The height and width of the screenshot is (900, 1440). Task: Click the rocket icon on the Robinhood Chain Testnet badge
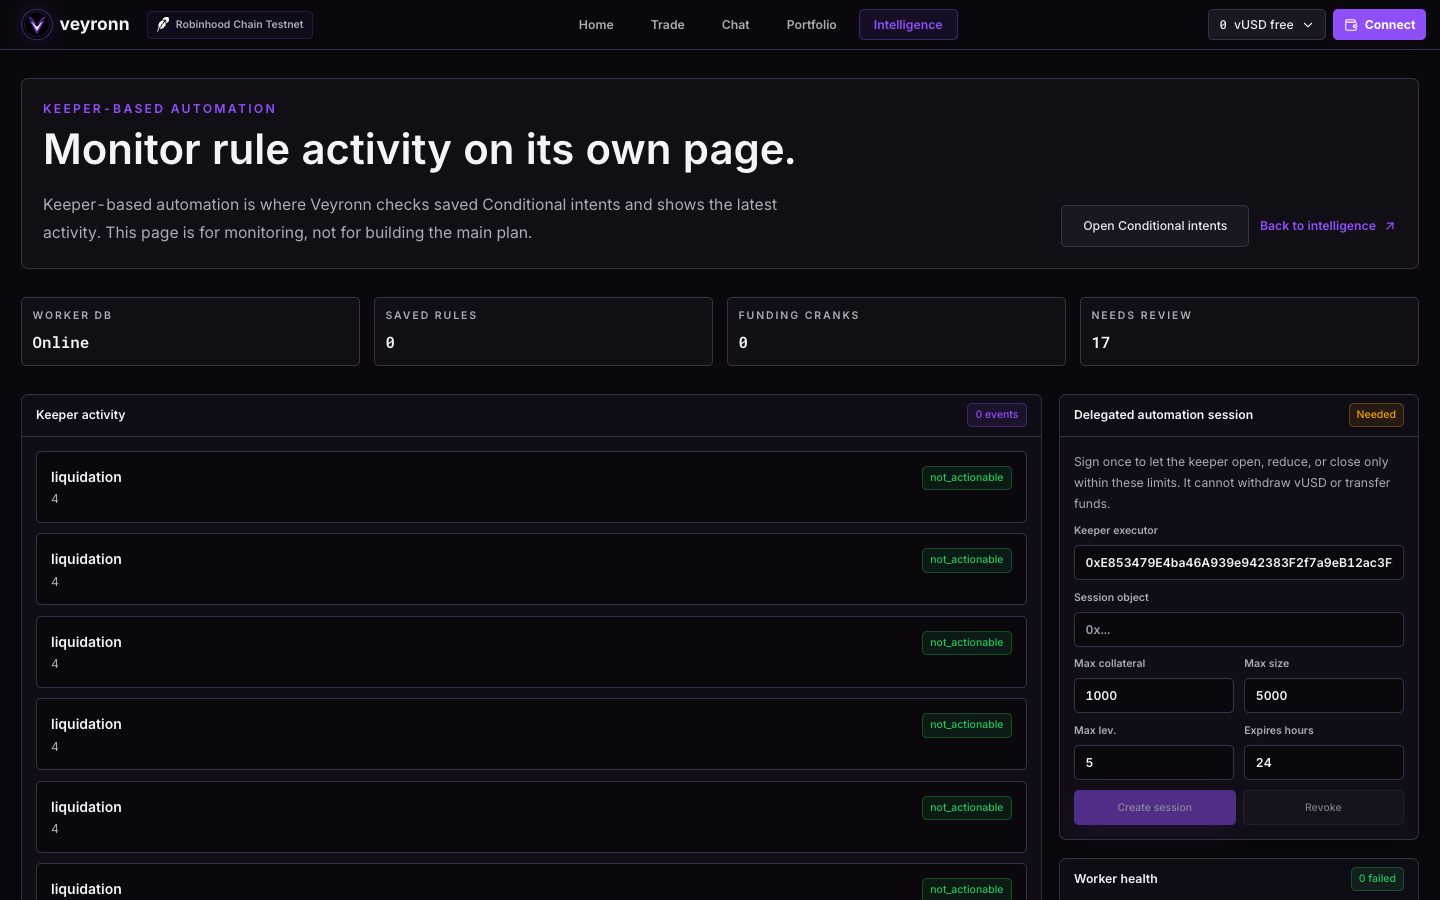(x=163, y=24)
